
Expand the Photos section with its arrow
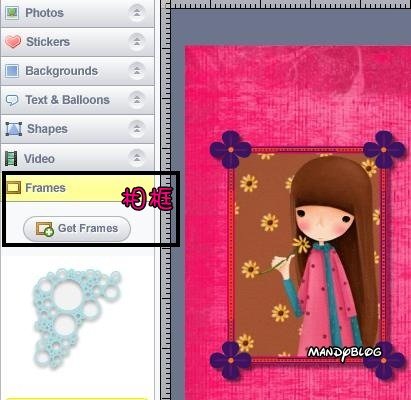(x=137, y=13)
